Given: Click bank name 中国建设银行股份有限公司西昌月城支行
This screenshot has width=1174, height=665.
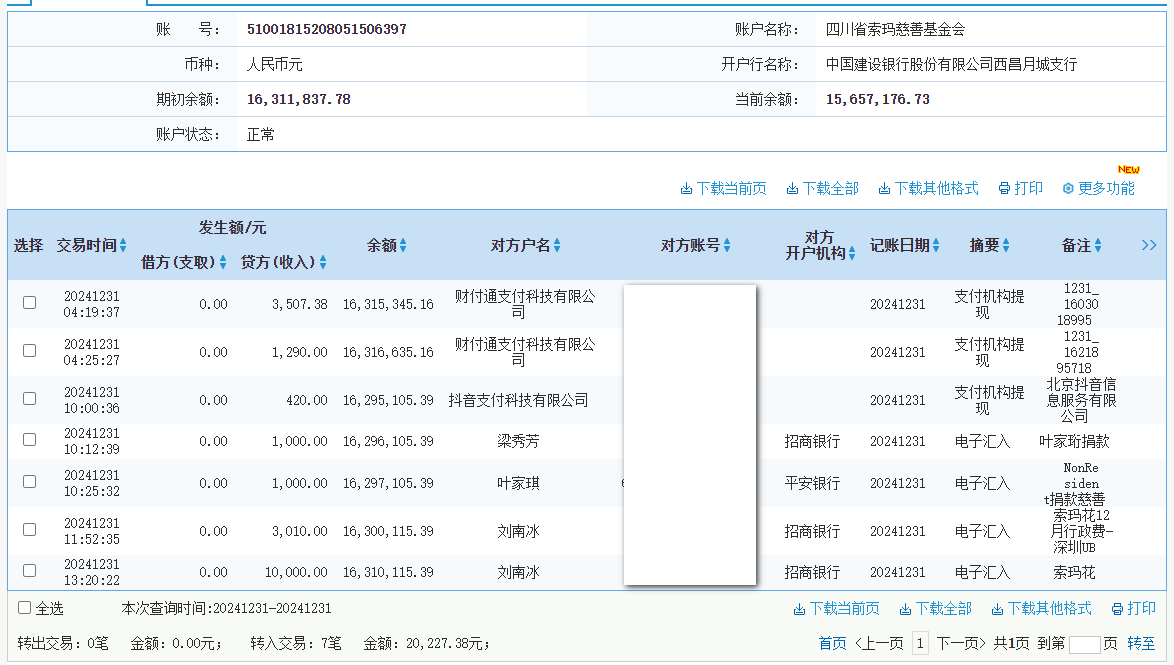Looking at the screenshot, I should (952, 64).
